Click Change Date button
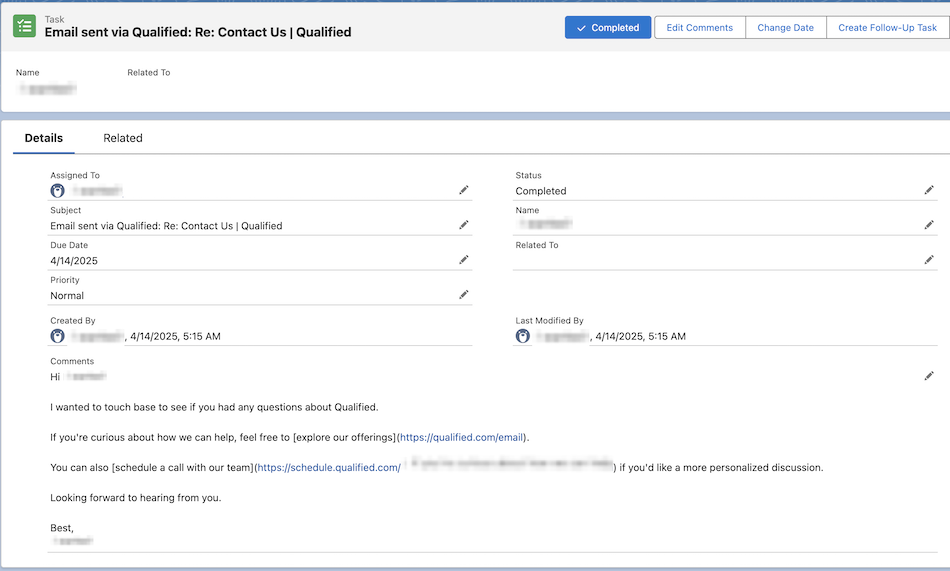Image resolution: width=950 pixels, height=571 pixels. (x=786, y=27)
